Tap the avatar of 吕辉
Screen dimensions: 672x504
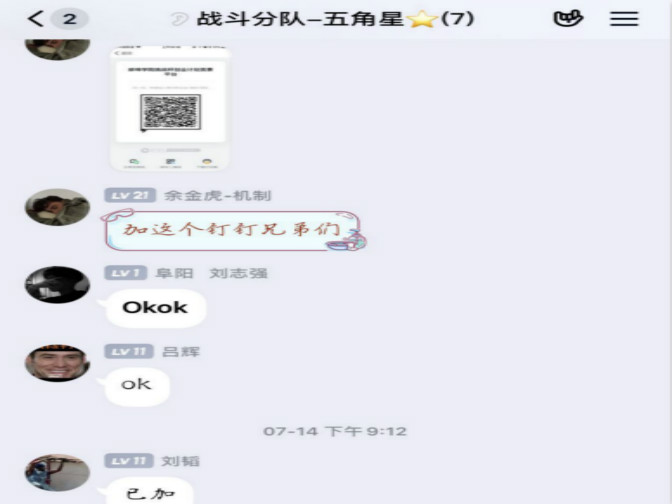[x=57, y=363]
